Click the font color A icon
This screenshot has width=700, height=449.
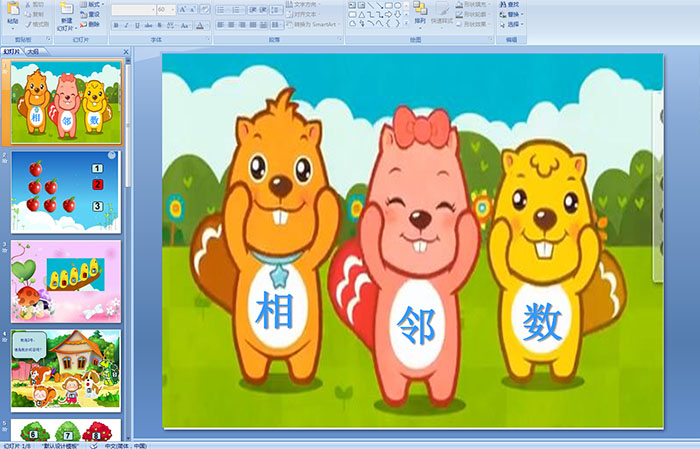click(x=201, y=25)
